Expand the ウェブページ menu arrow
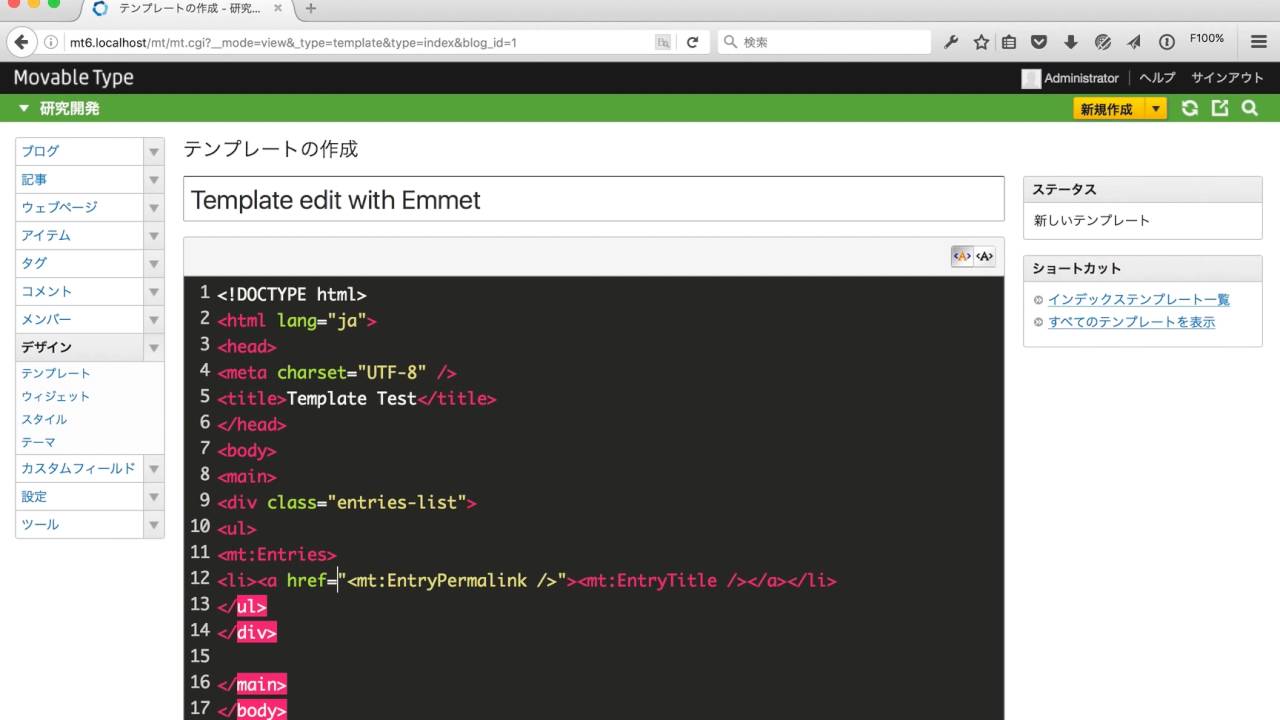 pyautogui.click(x=154, y=208)
